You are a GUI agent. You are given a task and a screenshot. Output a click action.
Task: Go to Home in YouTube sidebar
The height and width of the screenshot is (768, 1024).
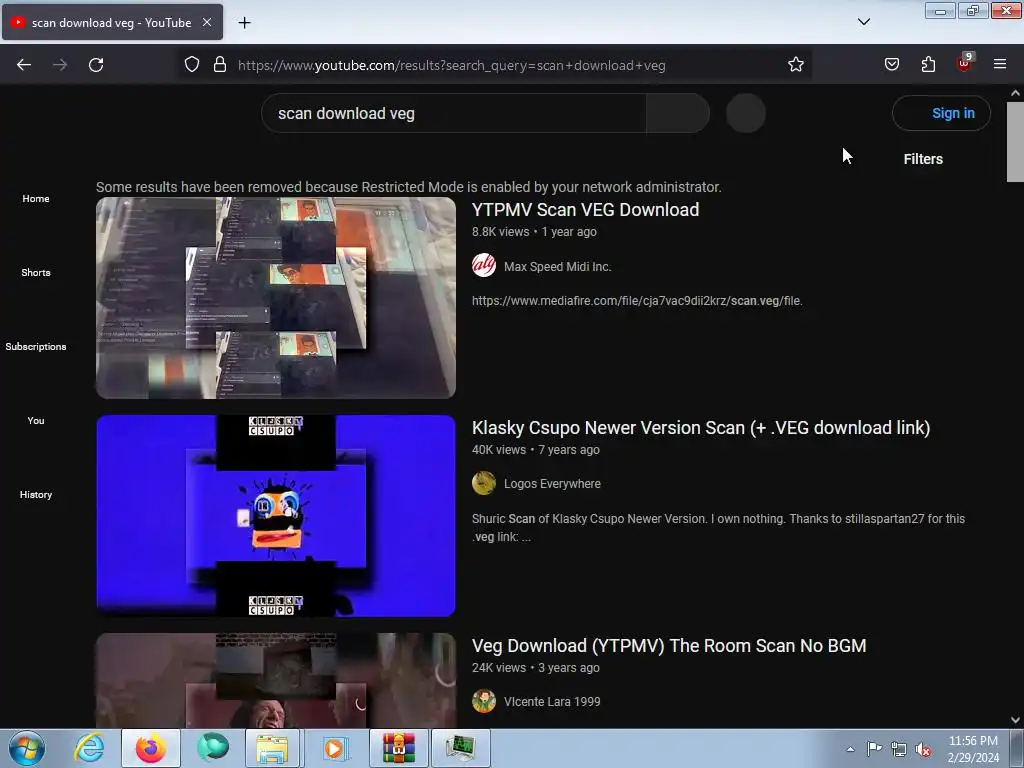[x=36, y=199]
